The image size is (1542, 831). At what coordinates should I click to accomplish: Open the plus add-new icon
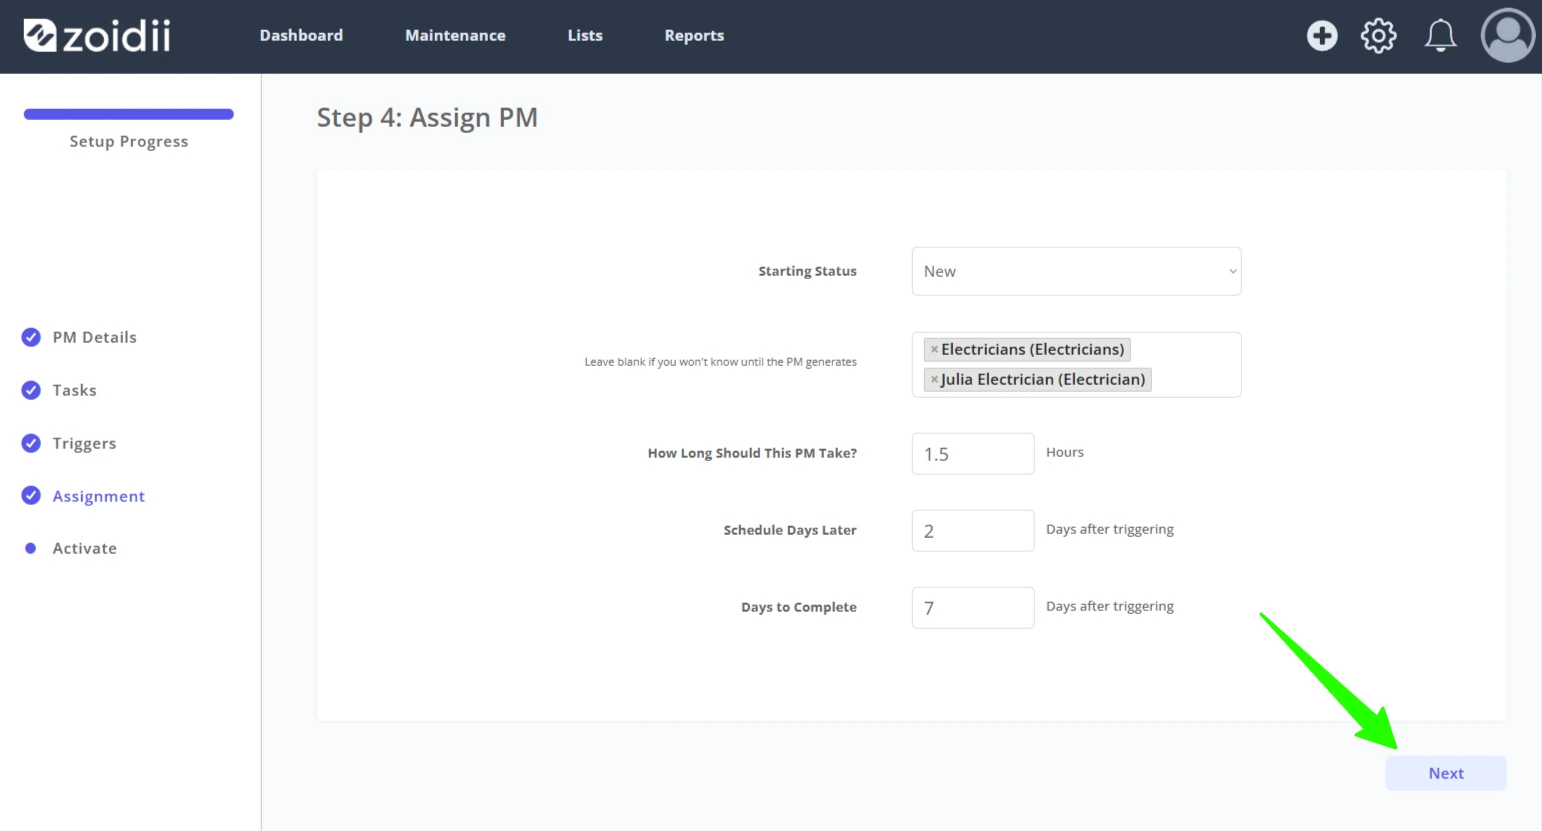[x=1322, y=36]
